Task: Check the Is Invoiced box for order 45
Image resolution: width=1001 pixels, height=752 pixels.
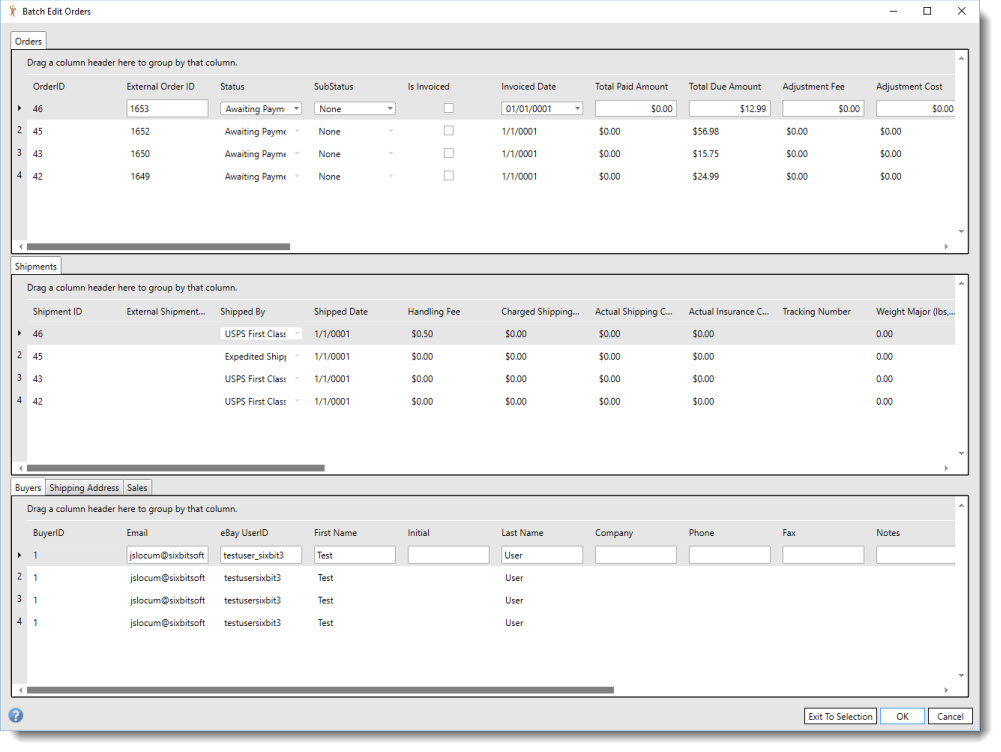Action: (x=448, y=131)
